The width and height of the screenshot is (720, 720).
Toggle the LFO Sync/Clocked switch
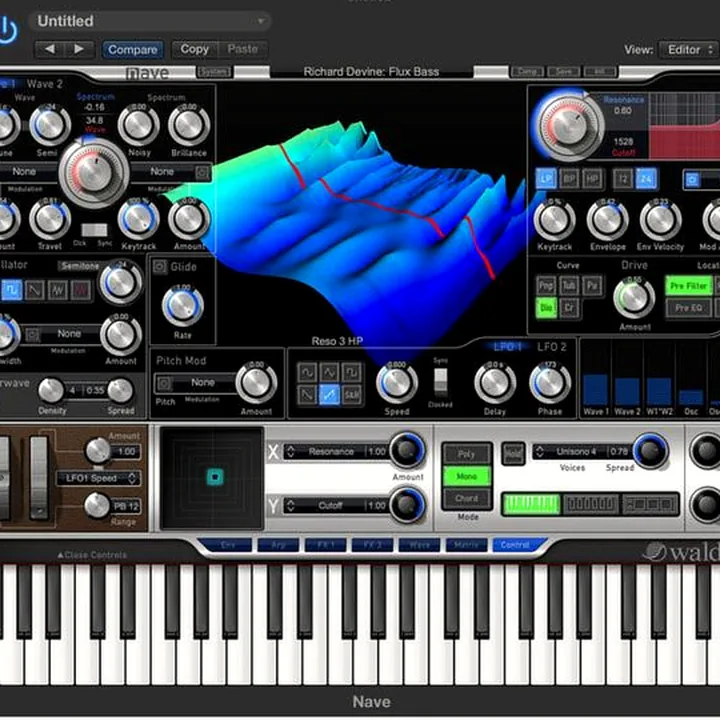(x=440, y=382)
